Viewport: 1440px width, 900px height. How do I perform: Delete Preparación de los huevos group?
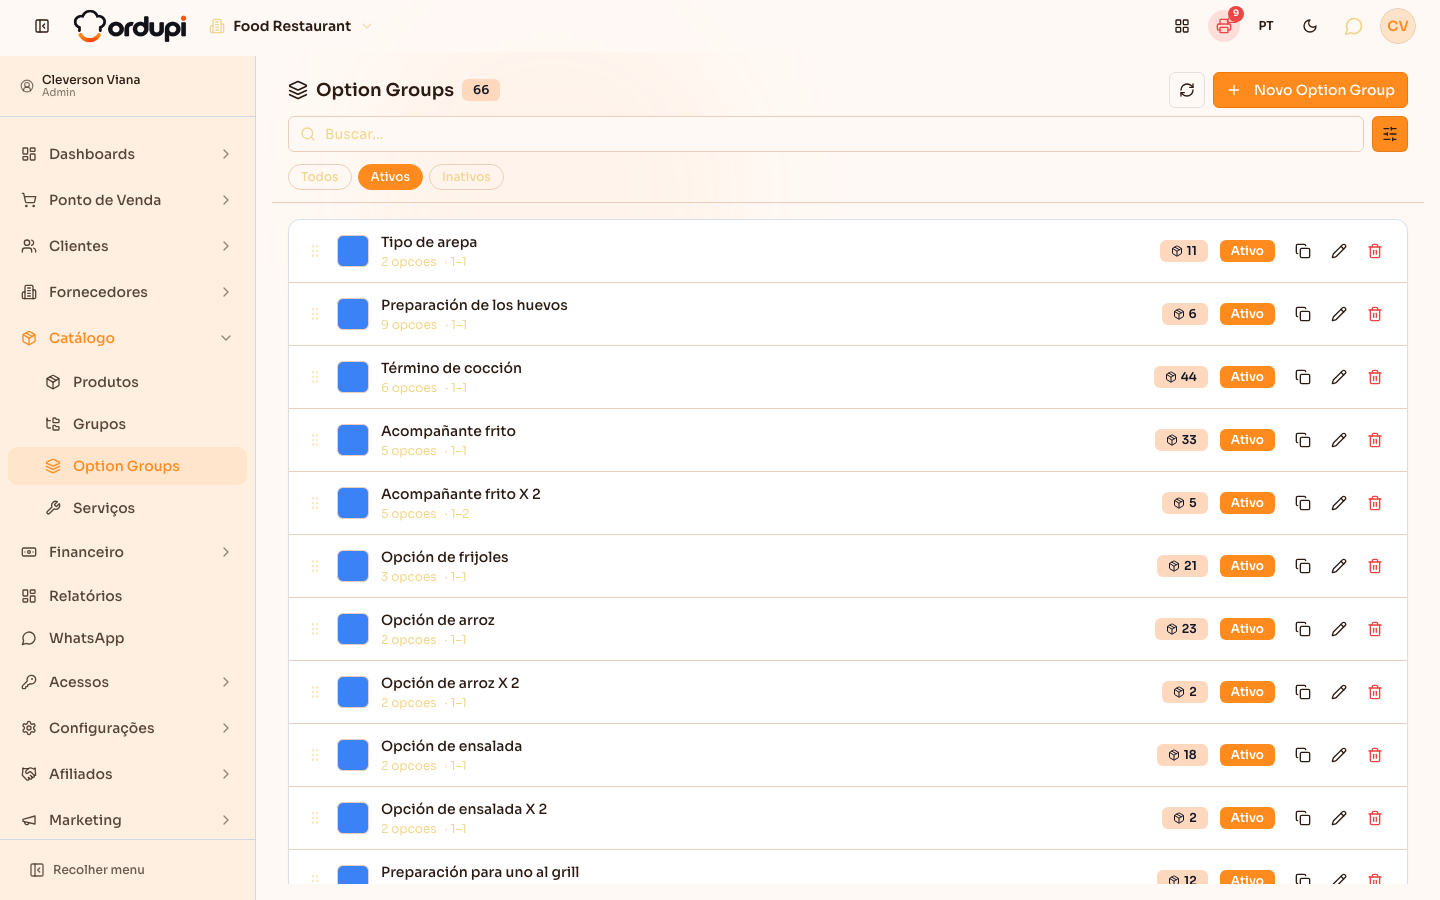pos(1375,314)
